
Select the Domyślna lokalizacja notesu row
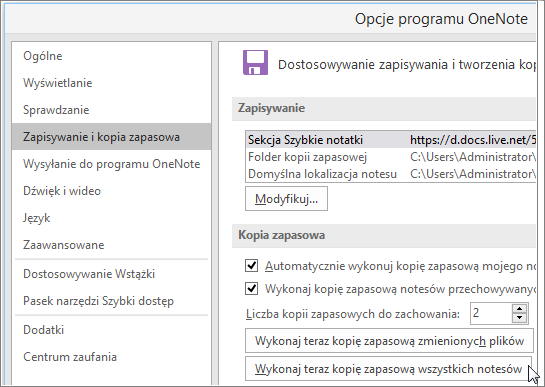click(x=391, y=174)
